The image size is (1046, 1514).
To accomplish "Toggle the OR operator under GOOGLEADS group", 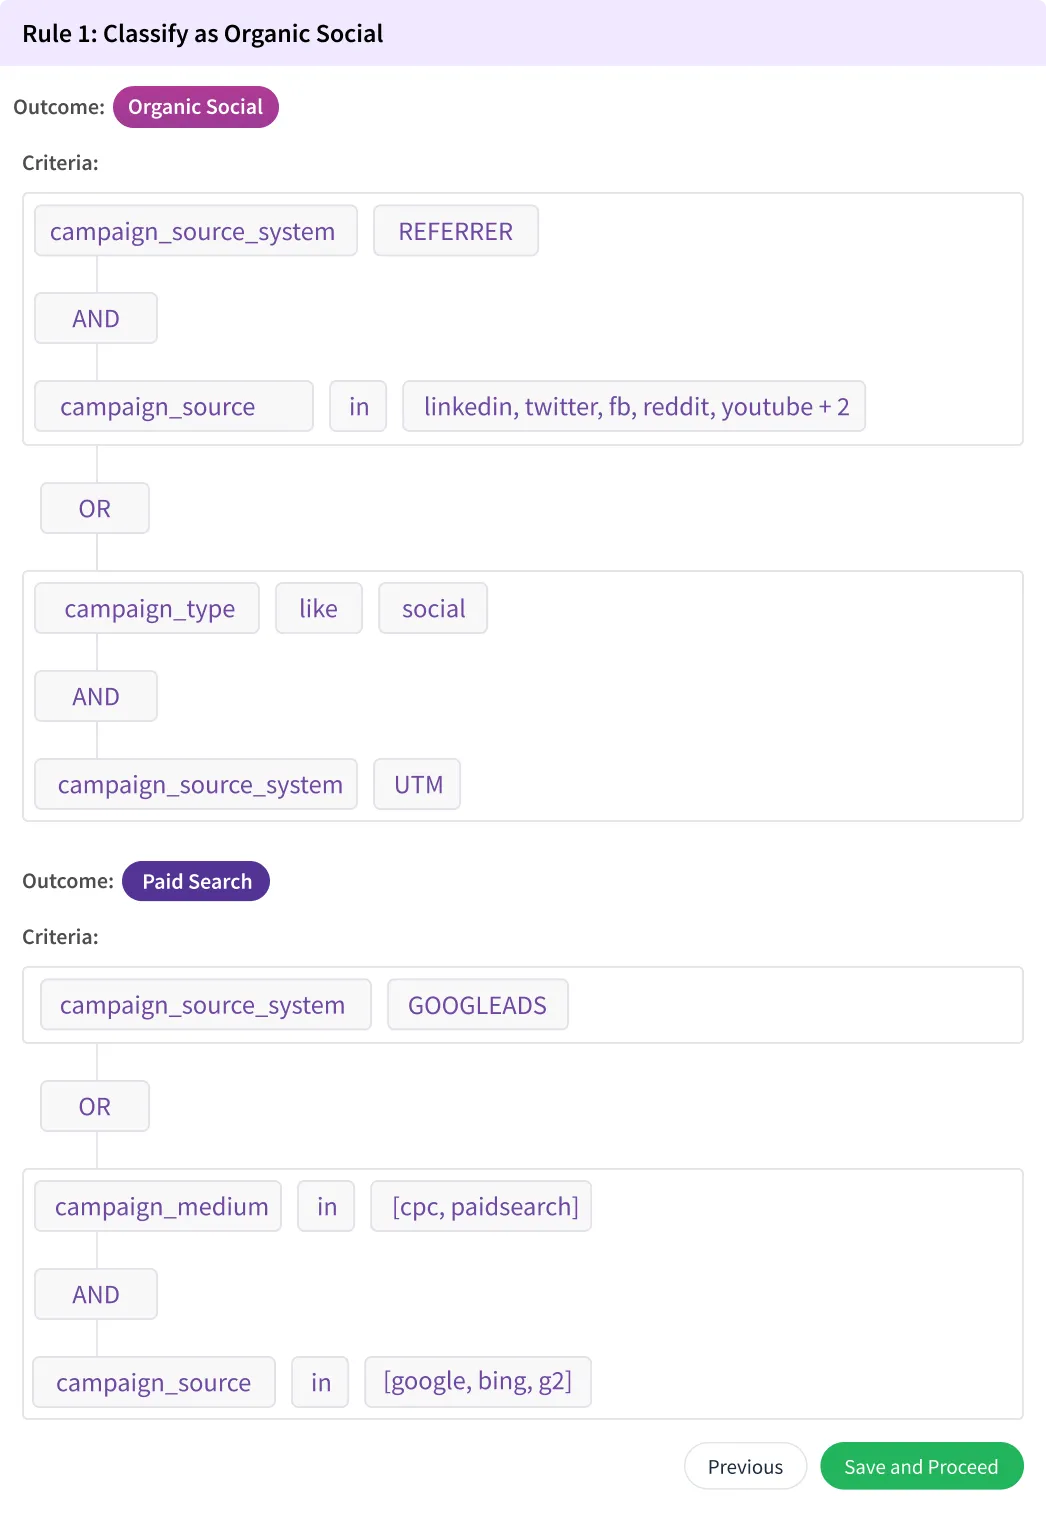I will 95,1106.
